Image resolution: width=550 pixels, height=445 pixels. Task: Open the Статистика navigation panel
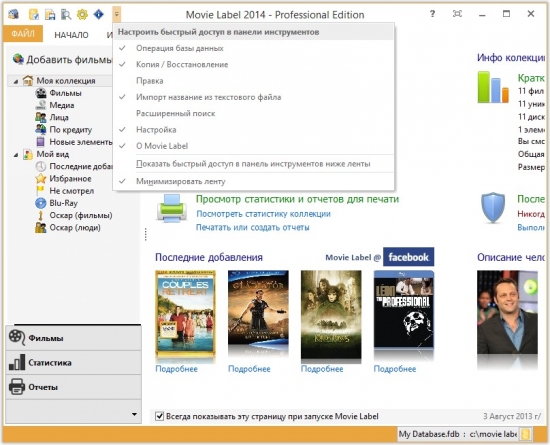pyautogui.click(x=74, y=363)
